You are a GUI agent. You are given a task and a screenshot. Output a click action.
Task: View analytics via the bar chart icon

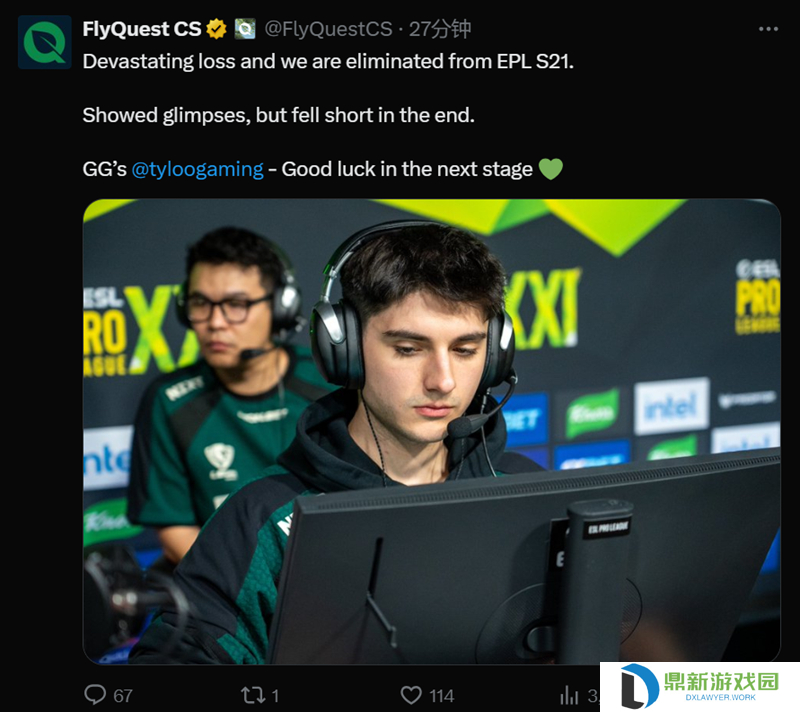(x=569, y=695)
